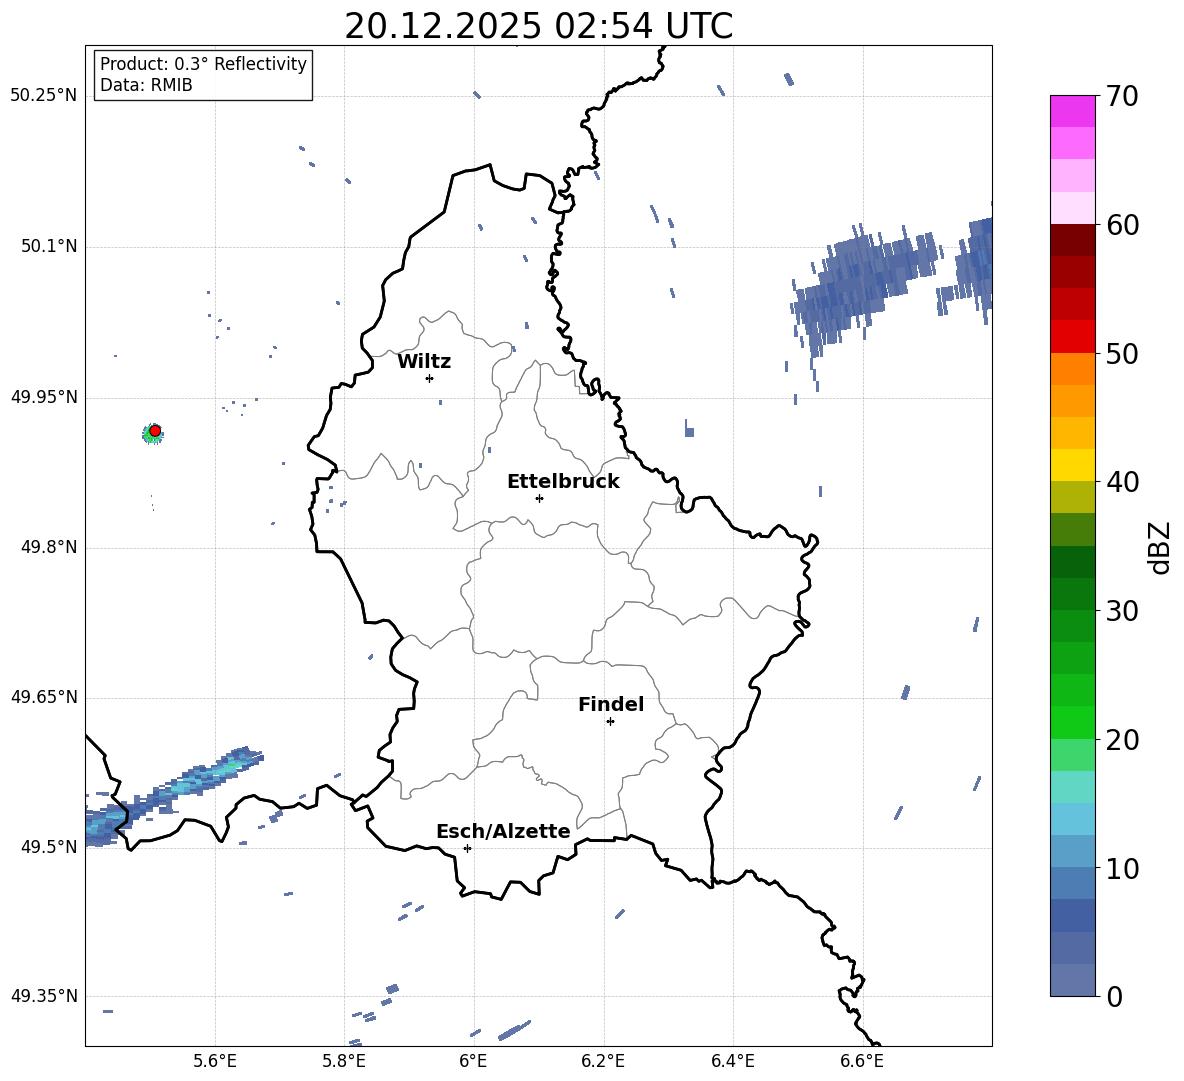
Task: Select the Findel station label
Action: pyautogui.click(x=611, y=704)
